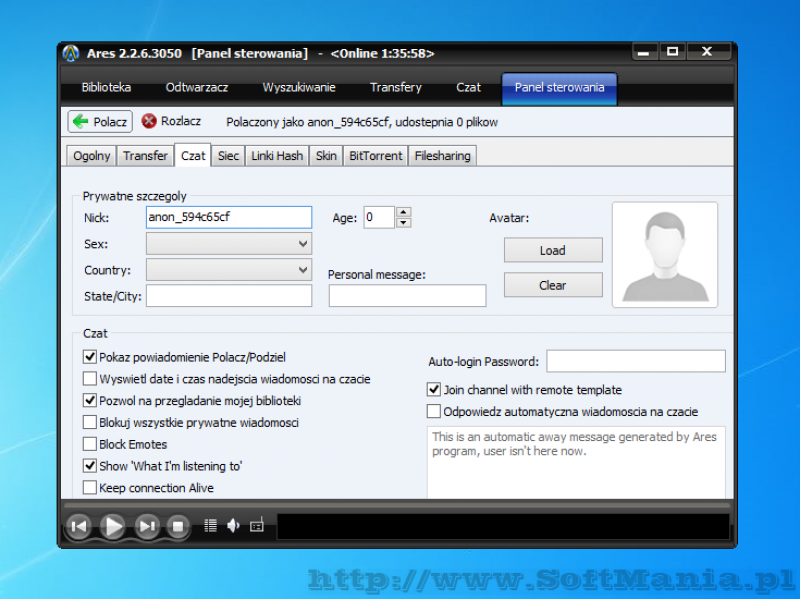
Task: Disable Pokaz powiadomienie Polacz/Podziel checkbox
Action: point(90,357)
